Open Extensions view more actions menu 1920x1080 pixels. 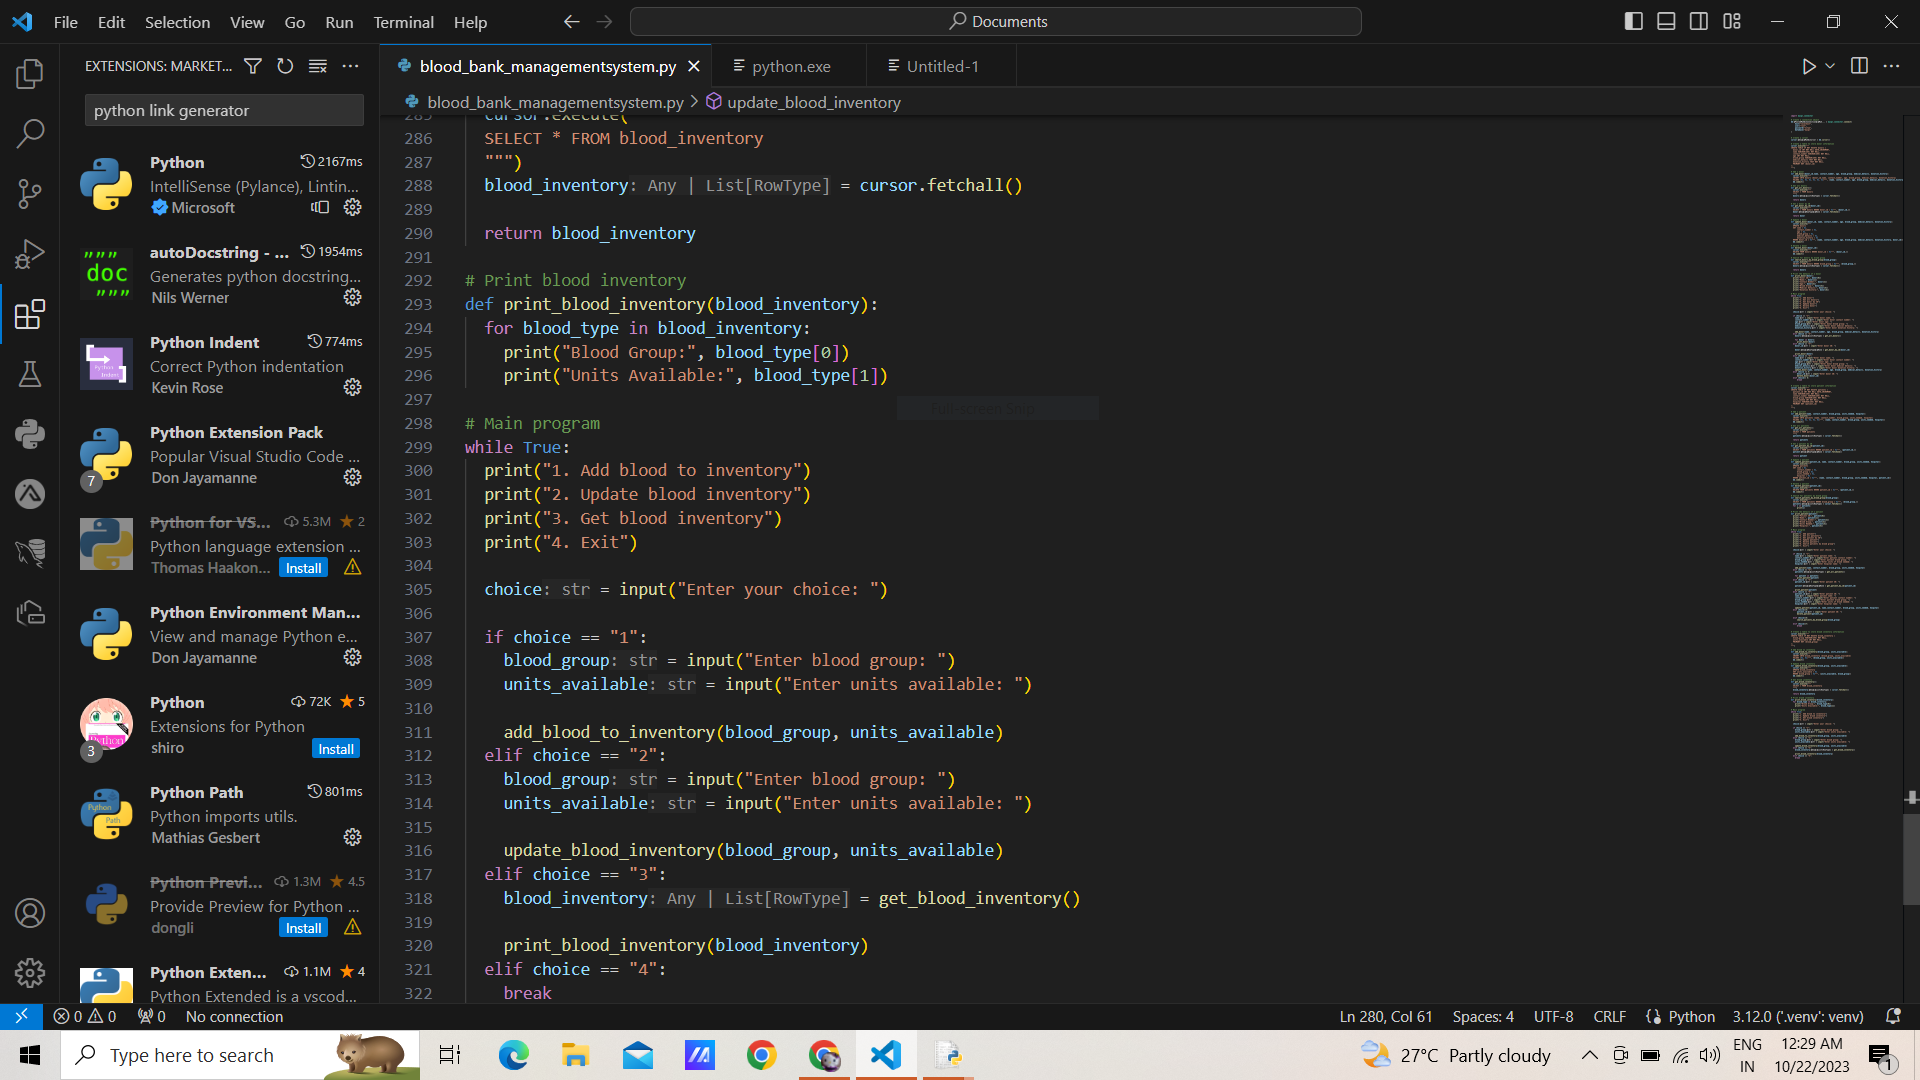click(x=350, y=66)
